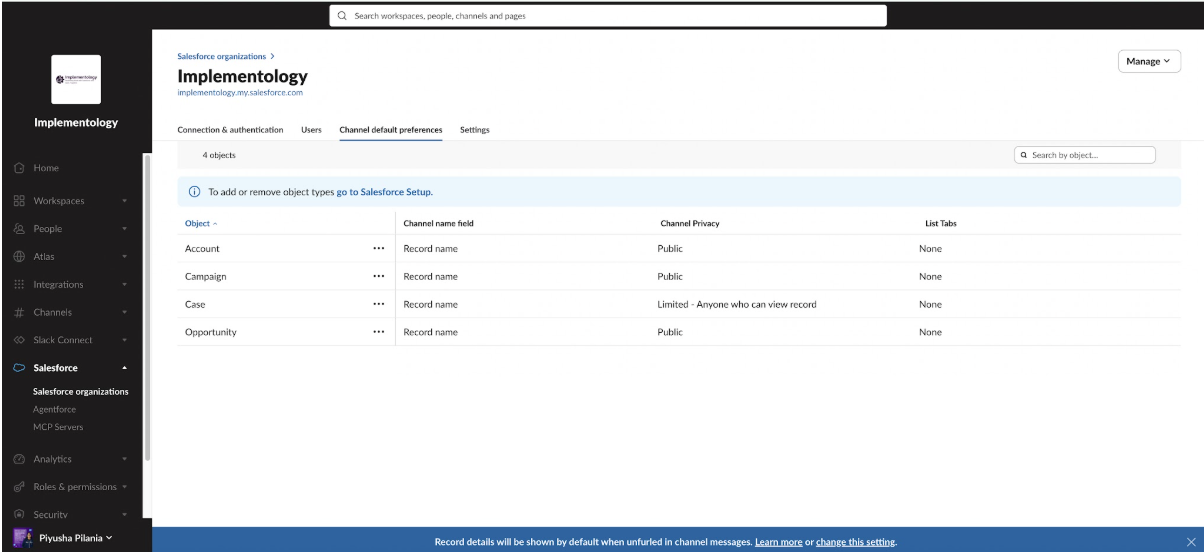Click the Channels hash icon
This screenshot has width=1204, height=552.
click(20, 312)
